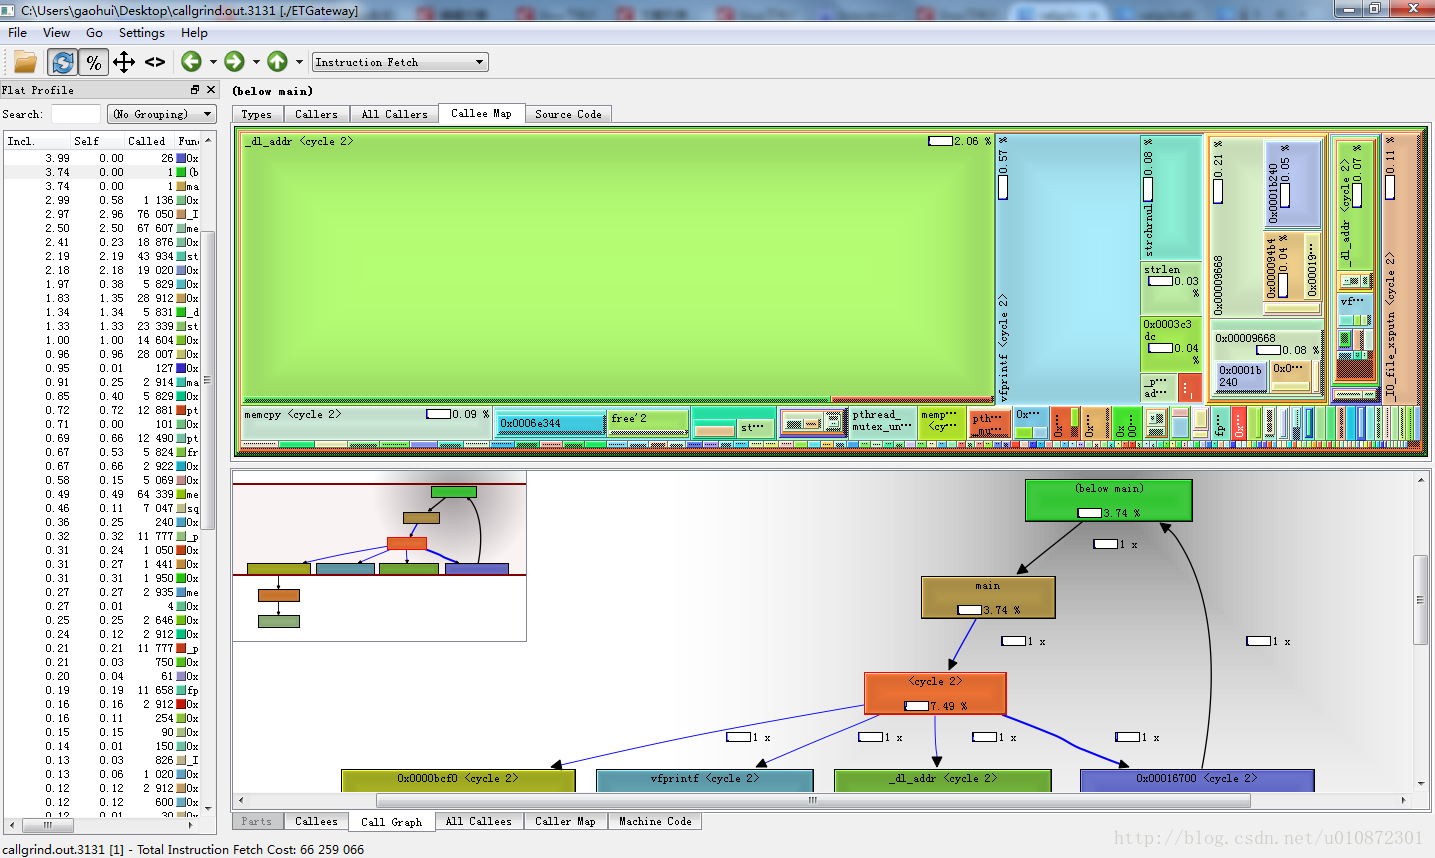Click the green swatch in first 3.74 row

[x=181, y=172]
